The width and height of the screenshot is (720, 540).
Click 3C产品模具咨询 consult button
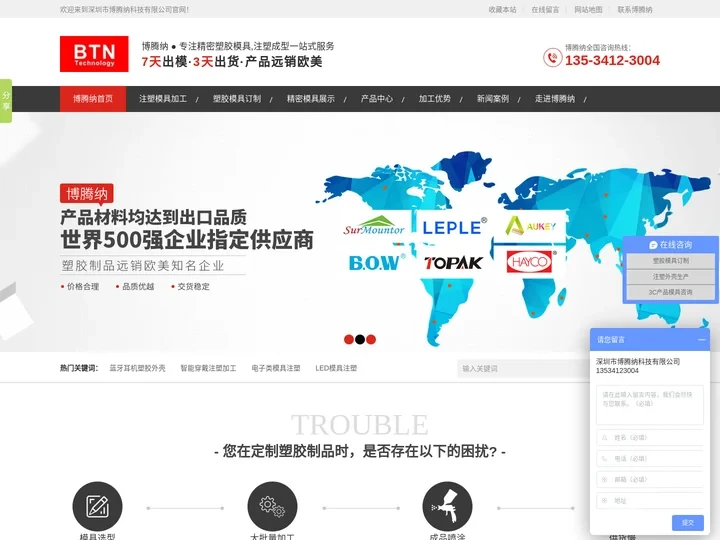(x=671, y=292)
